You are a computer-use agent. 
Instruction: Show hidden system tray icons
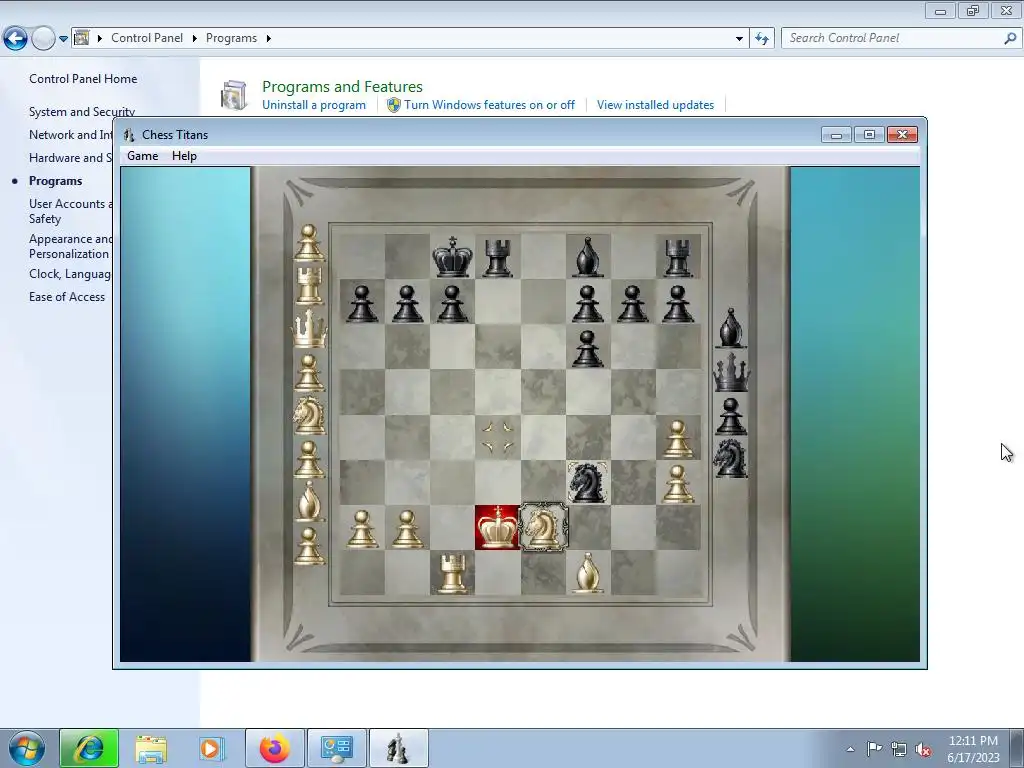point(850,749)
